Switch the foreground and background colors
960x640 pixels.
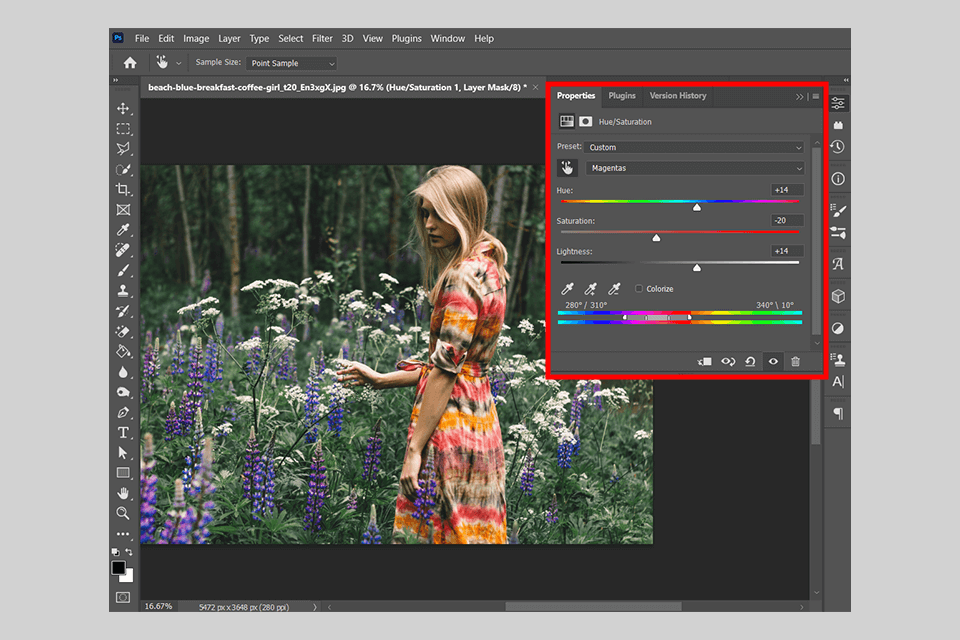coord(129,552)
